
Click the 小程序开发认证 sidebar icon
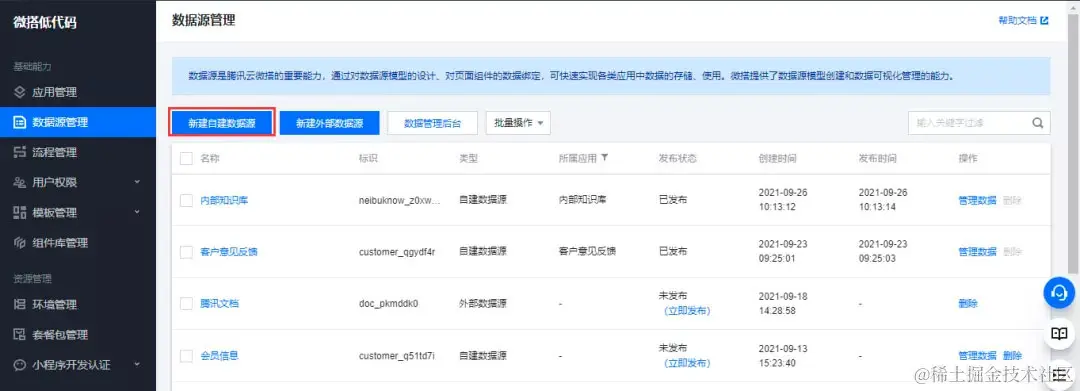coord(19,365)
